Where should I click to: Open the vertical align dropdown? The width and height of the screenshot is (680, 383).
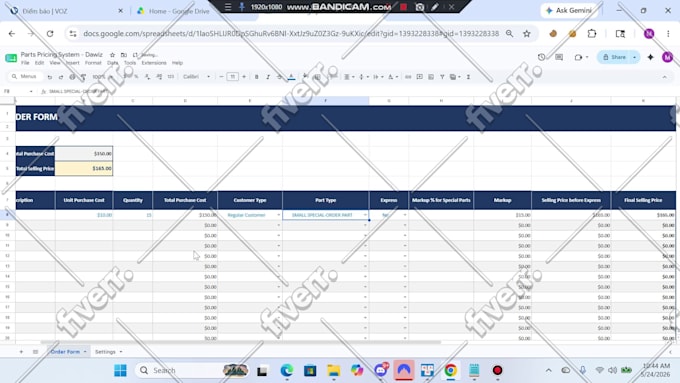click(363, 77)
